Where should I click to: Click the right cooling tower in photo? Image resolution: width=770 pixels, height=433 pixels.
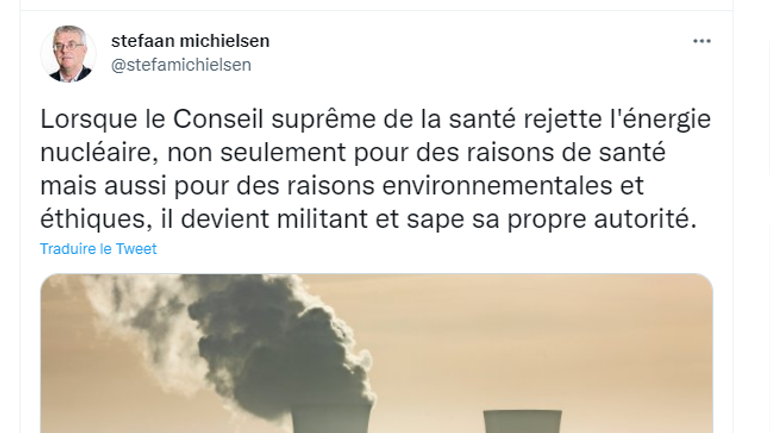point(522,421)
